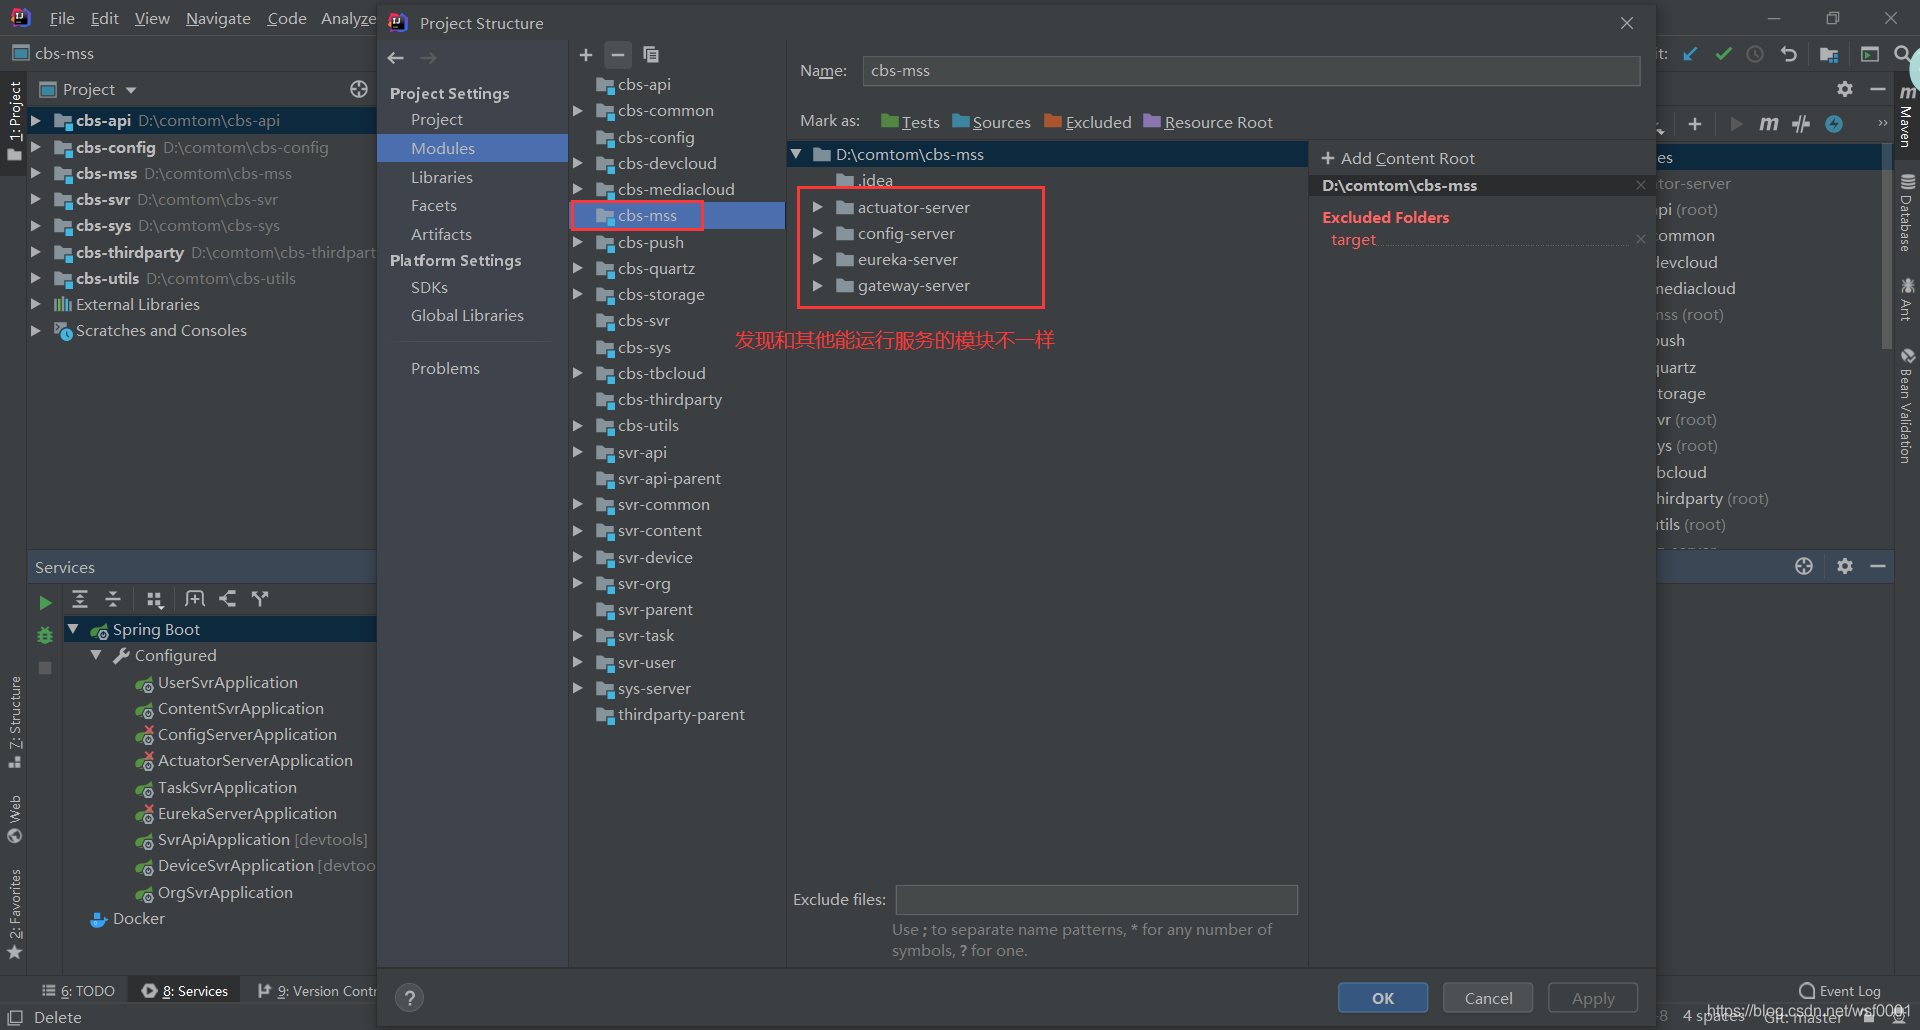The image size is (1920, 1030).
Task: Click Maven execute goal 'm' icon
Action: tap(1769, 123)
